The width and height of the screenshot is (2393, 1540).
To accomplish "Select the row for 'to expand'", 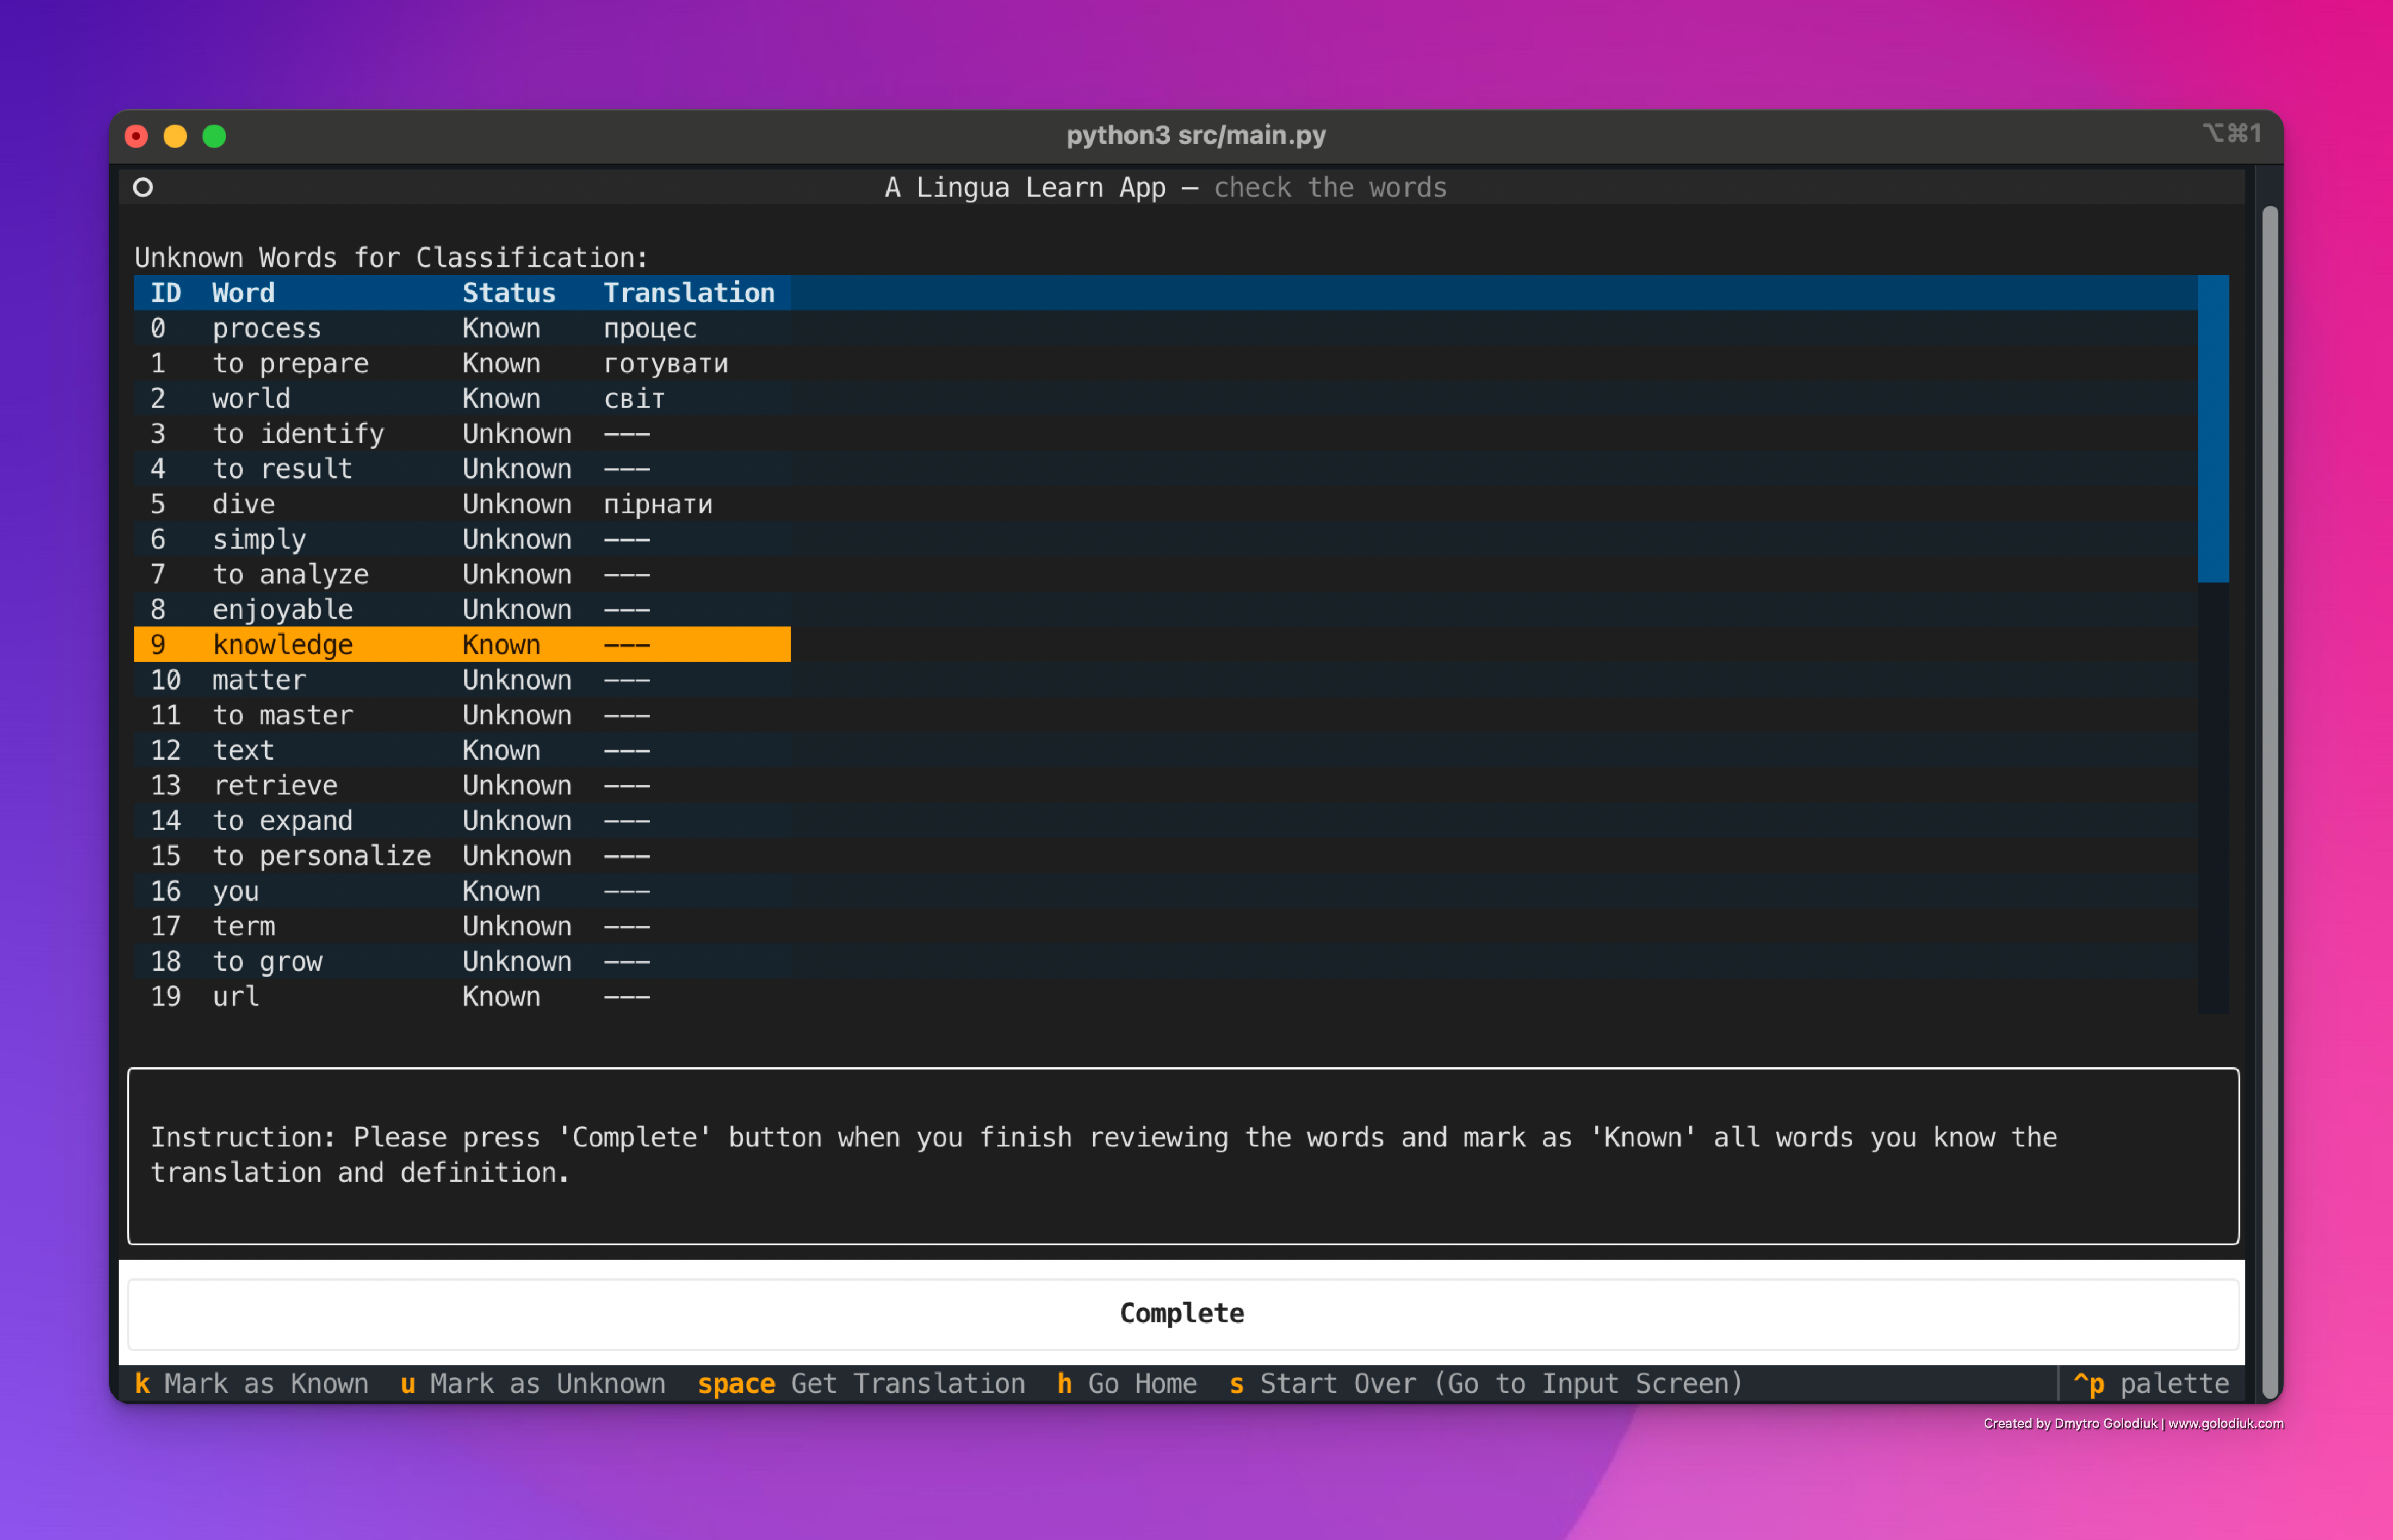I will pos(462,820).
